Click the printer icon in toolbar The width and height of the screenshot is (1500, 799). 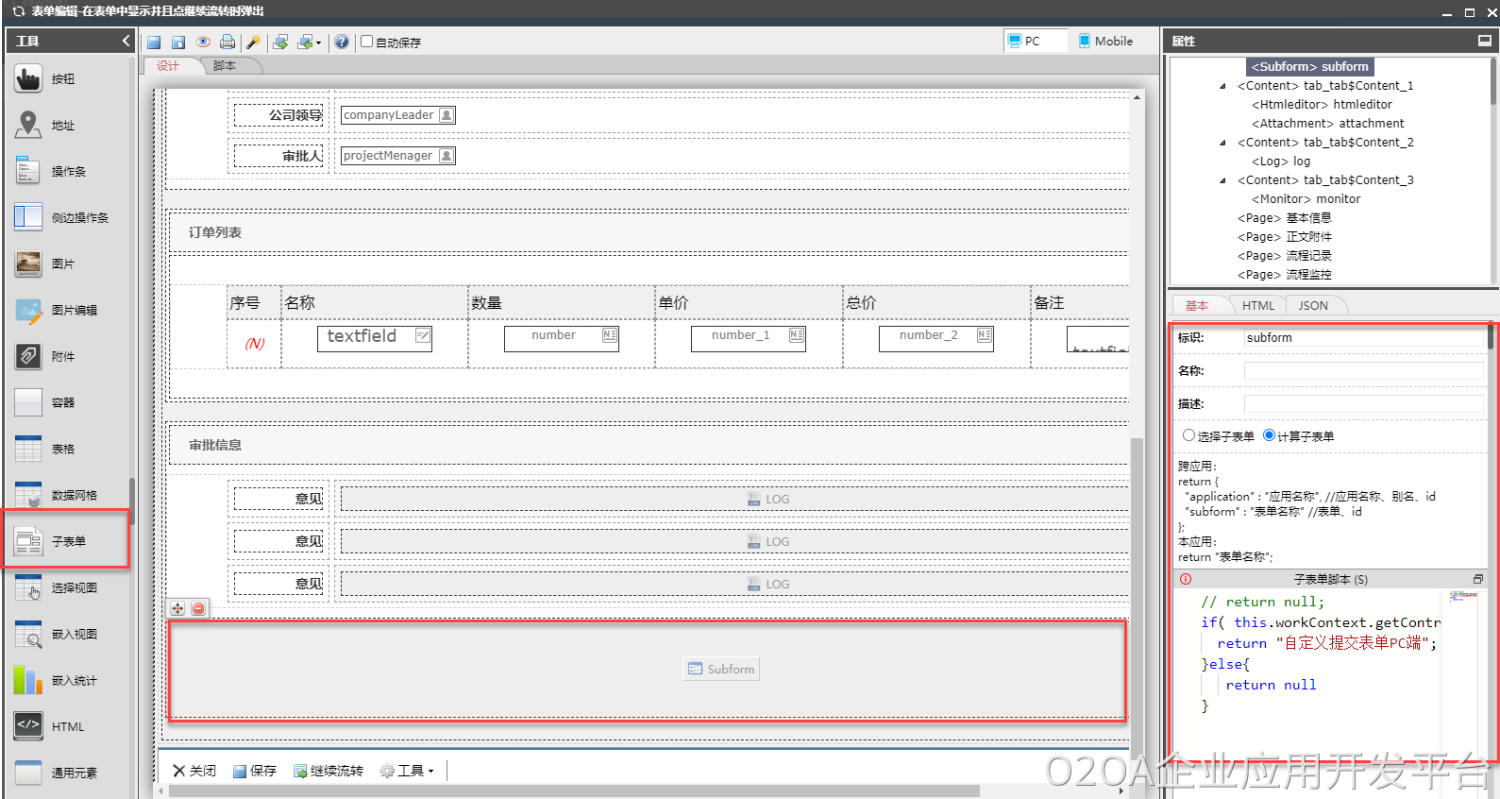(228, 42)
